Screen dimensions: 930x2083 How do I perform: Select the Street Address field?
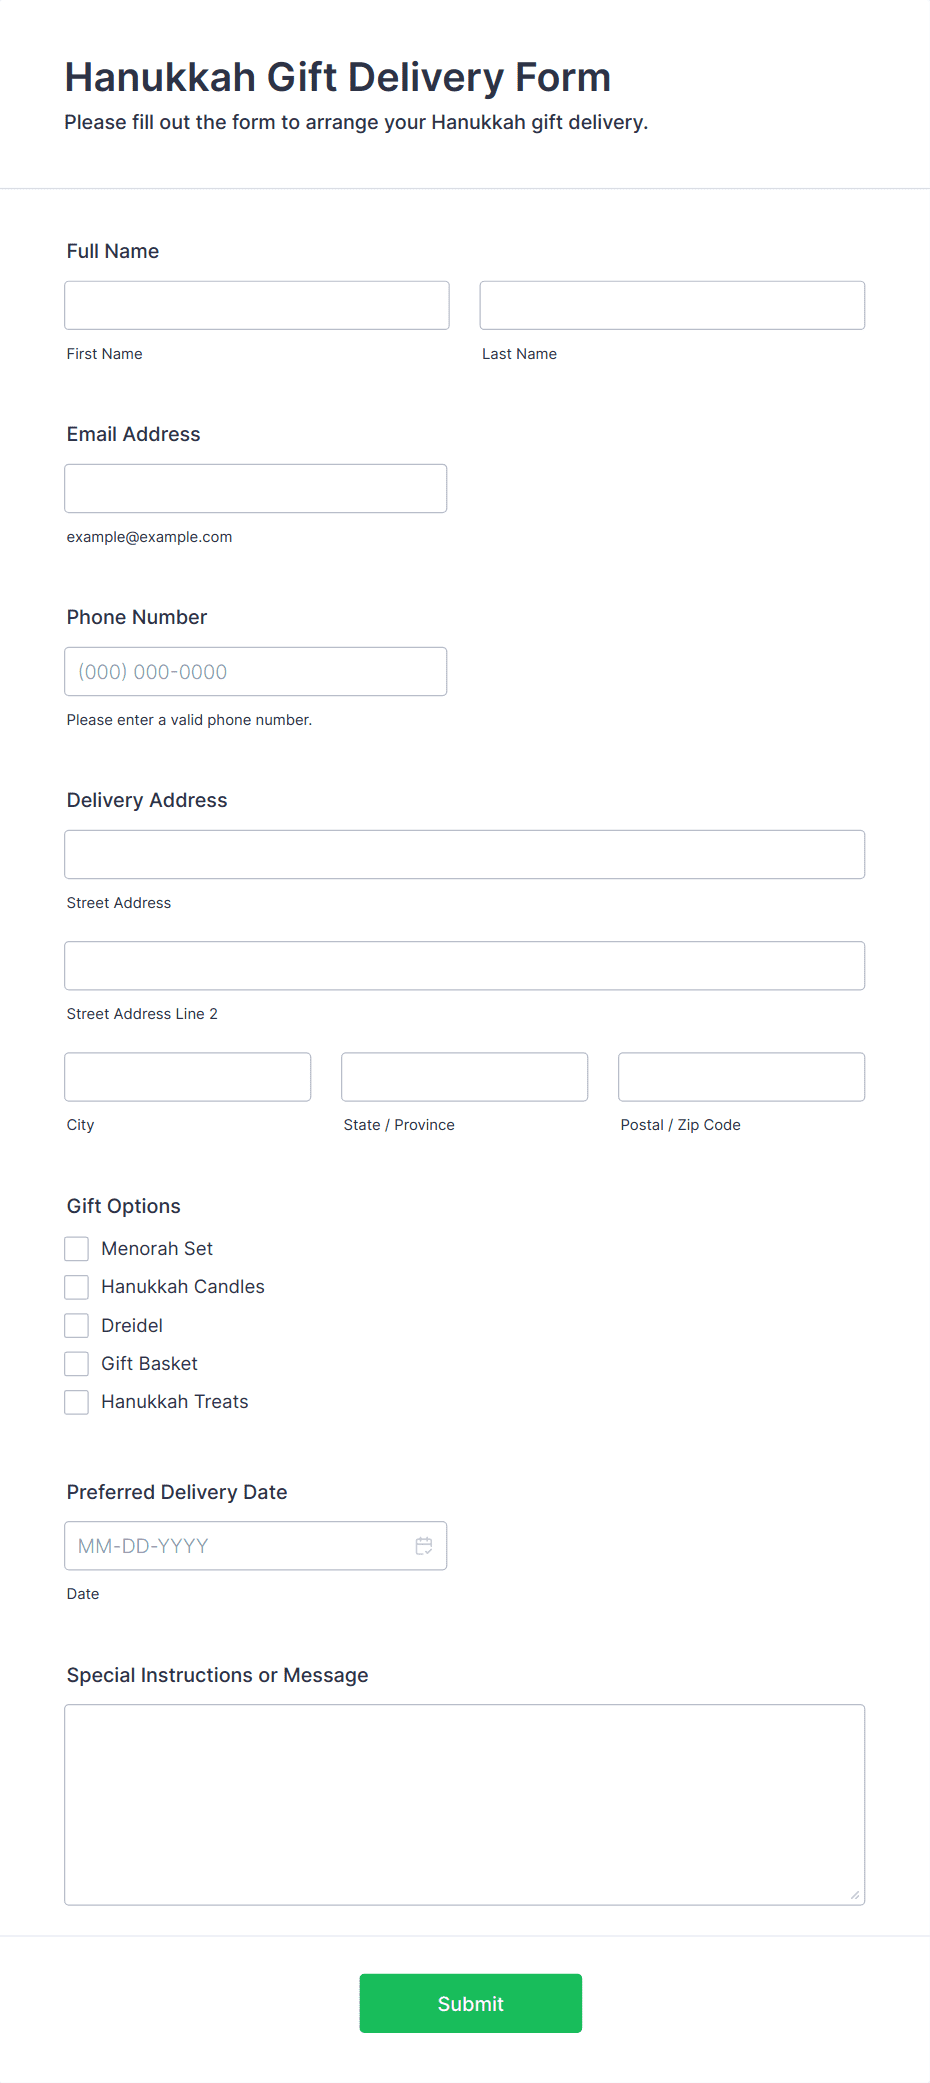[x=465, y=854]
